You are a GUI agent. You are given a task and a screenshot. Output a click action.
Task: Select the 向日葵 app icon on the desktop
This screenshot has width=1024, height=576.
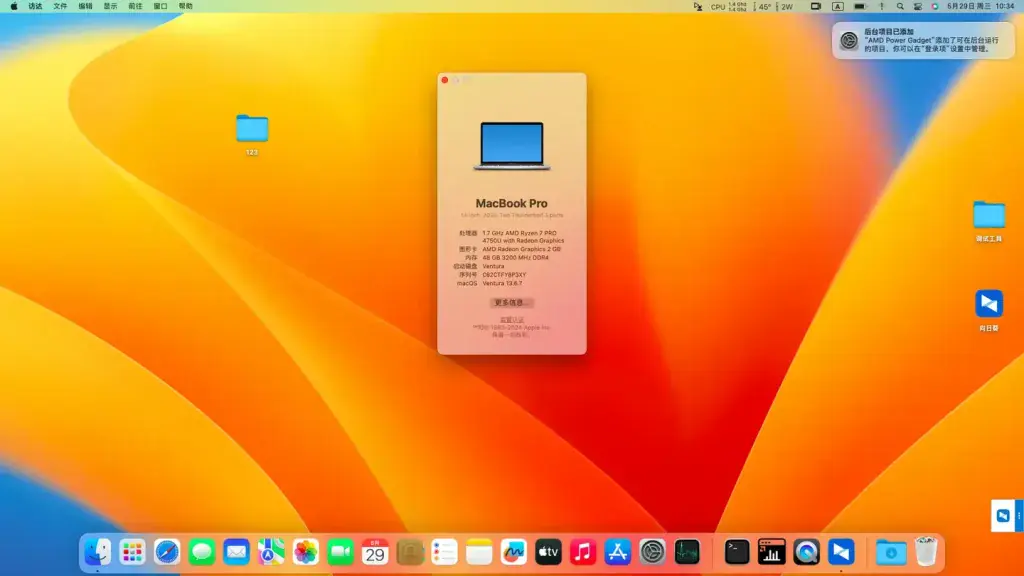989,310
